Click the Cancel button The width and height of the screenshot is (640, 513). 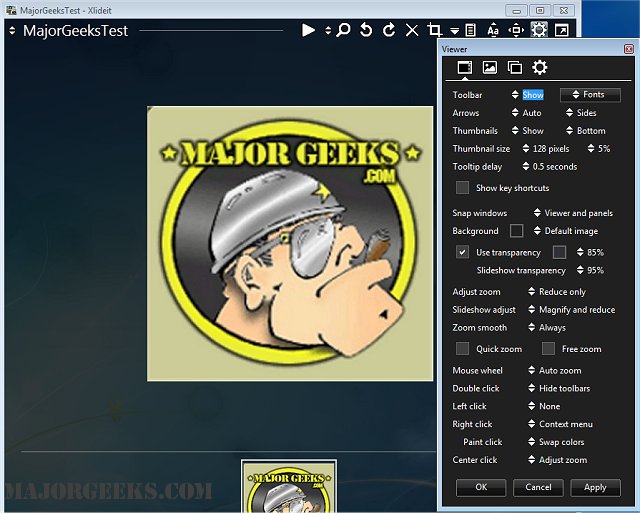pyautogui.click(x=538, y=487)
